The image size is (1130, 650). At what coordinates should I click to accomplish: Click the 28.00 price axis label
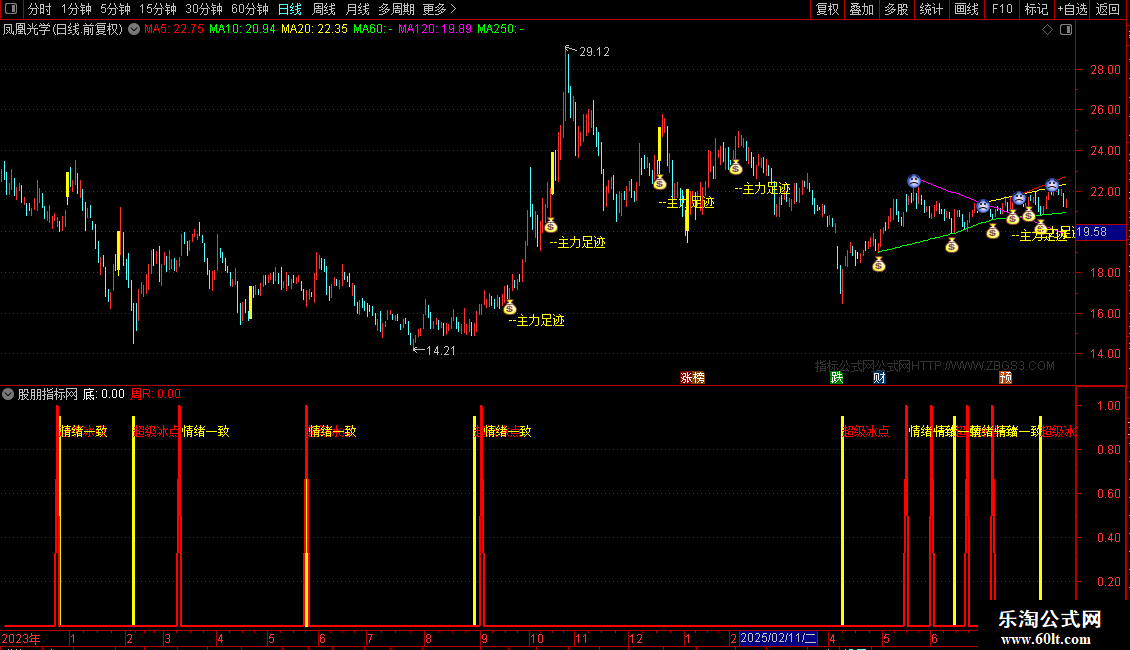1105,70
